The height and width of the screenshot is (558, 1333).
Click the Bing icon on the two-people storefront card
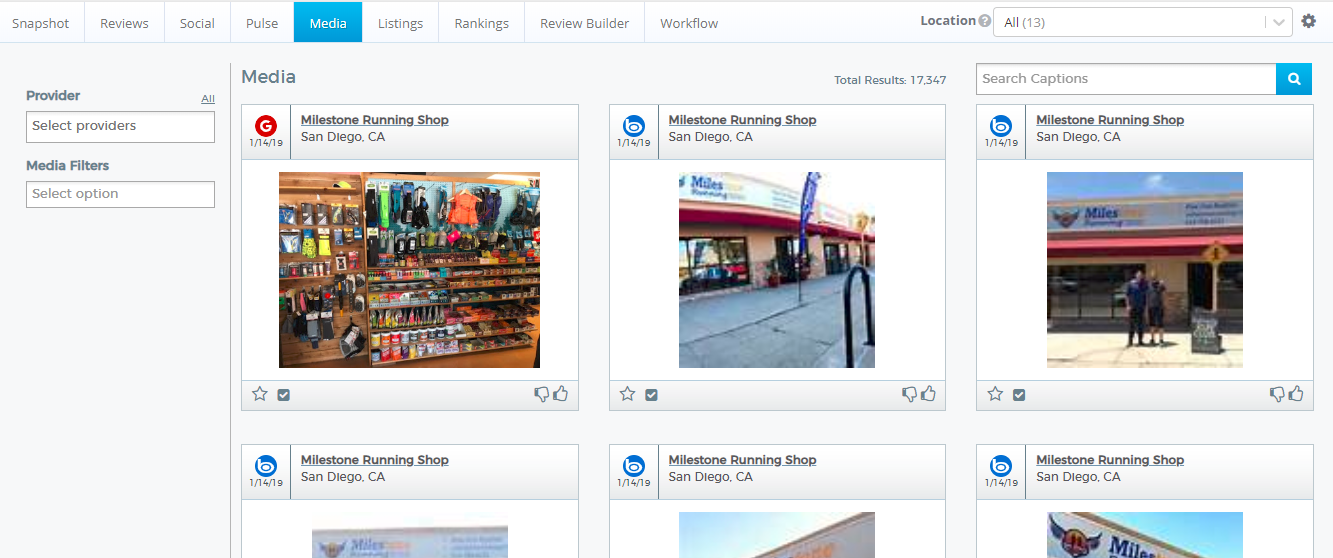coord(1001,125)
